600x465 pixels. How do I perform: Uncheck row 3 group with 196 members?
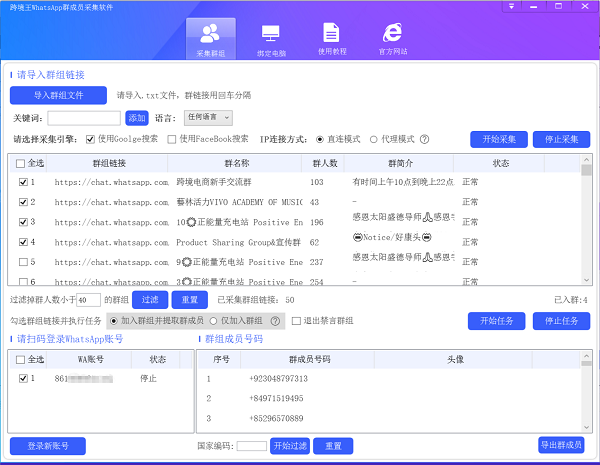23,222
